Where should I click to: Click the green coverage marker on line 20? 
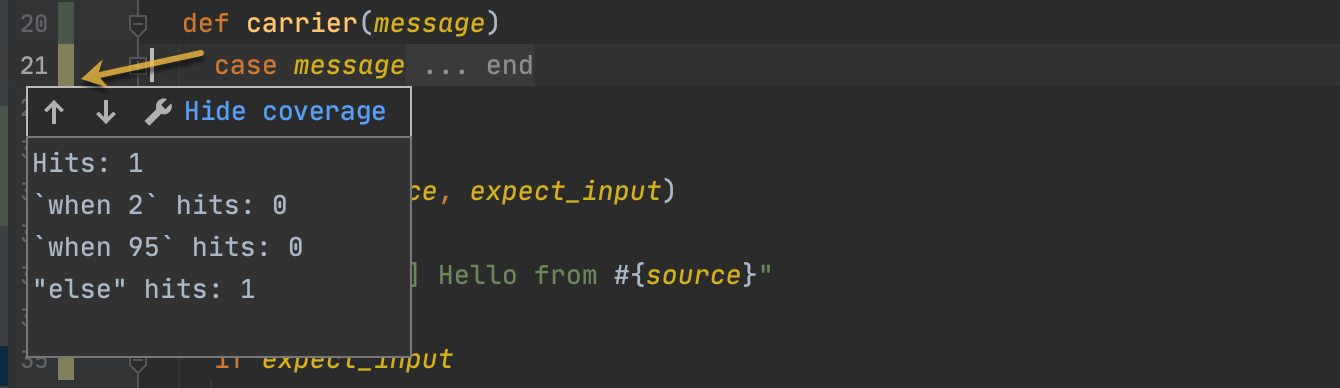pyautogui.click(x=67, y=22)
